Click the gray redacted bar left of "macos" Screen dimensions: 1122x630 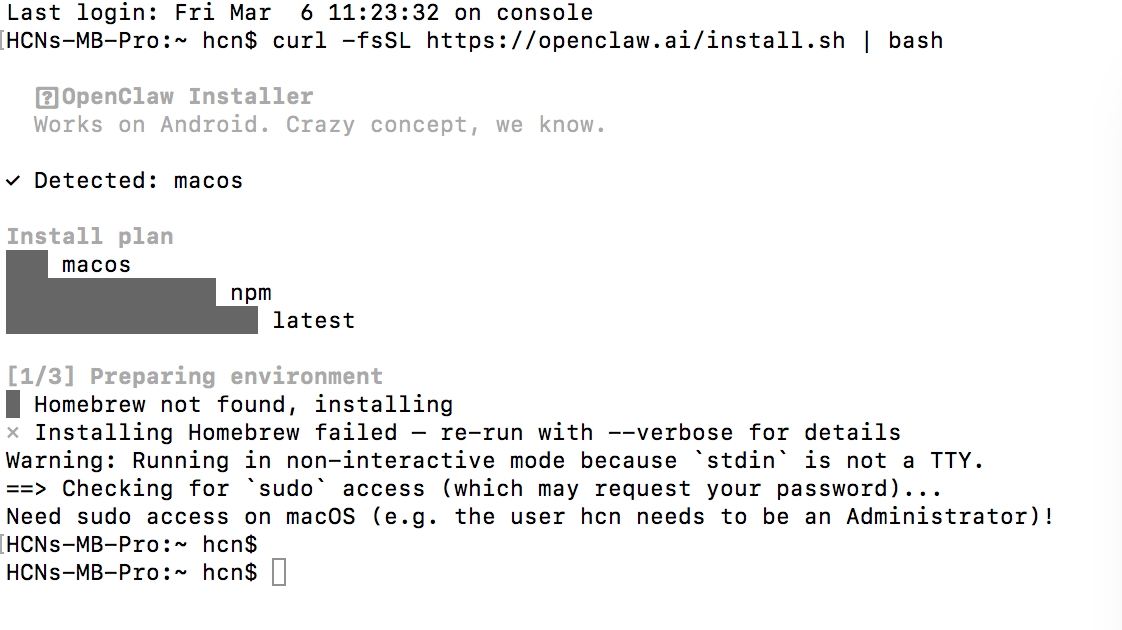(x=27, y=265)
